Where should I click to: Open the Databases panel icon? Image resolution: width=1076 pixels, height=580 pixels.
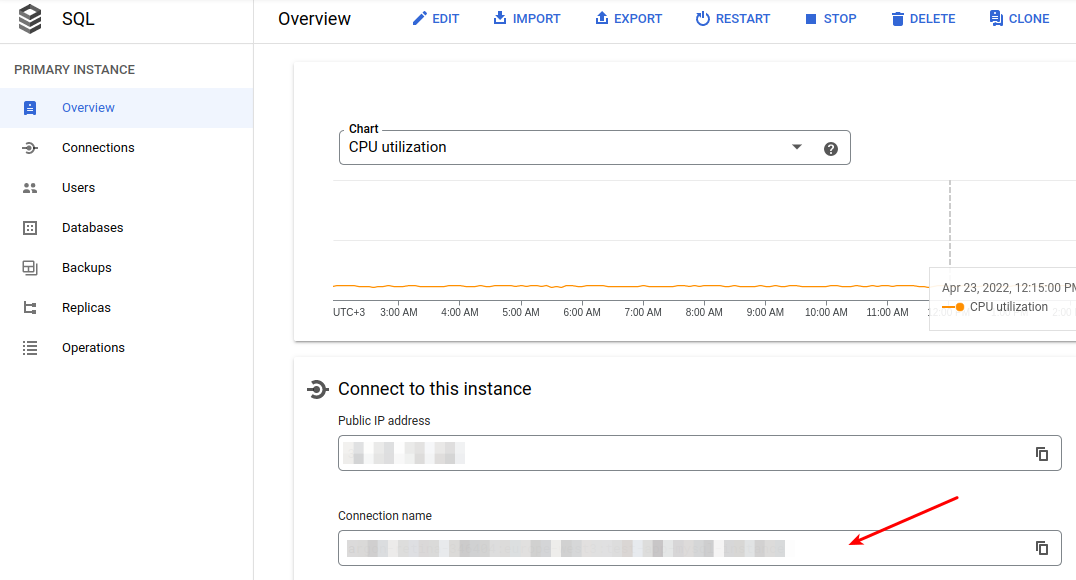pyautogui.click(x=30, y=227)
